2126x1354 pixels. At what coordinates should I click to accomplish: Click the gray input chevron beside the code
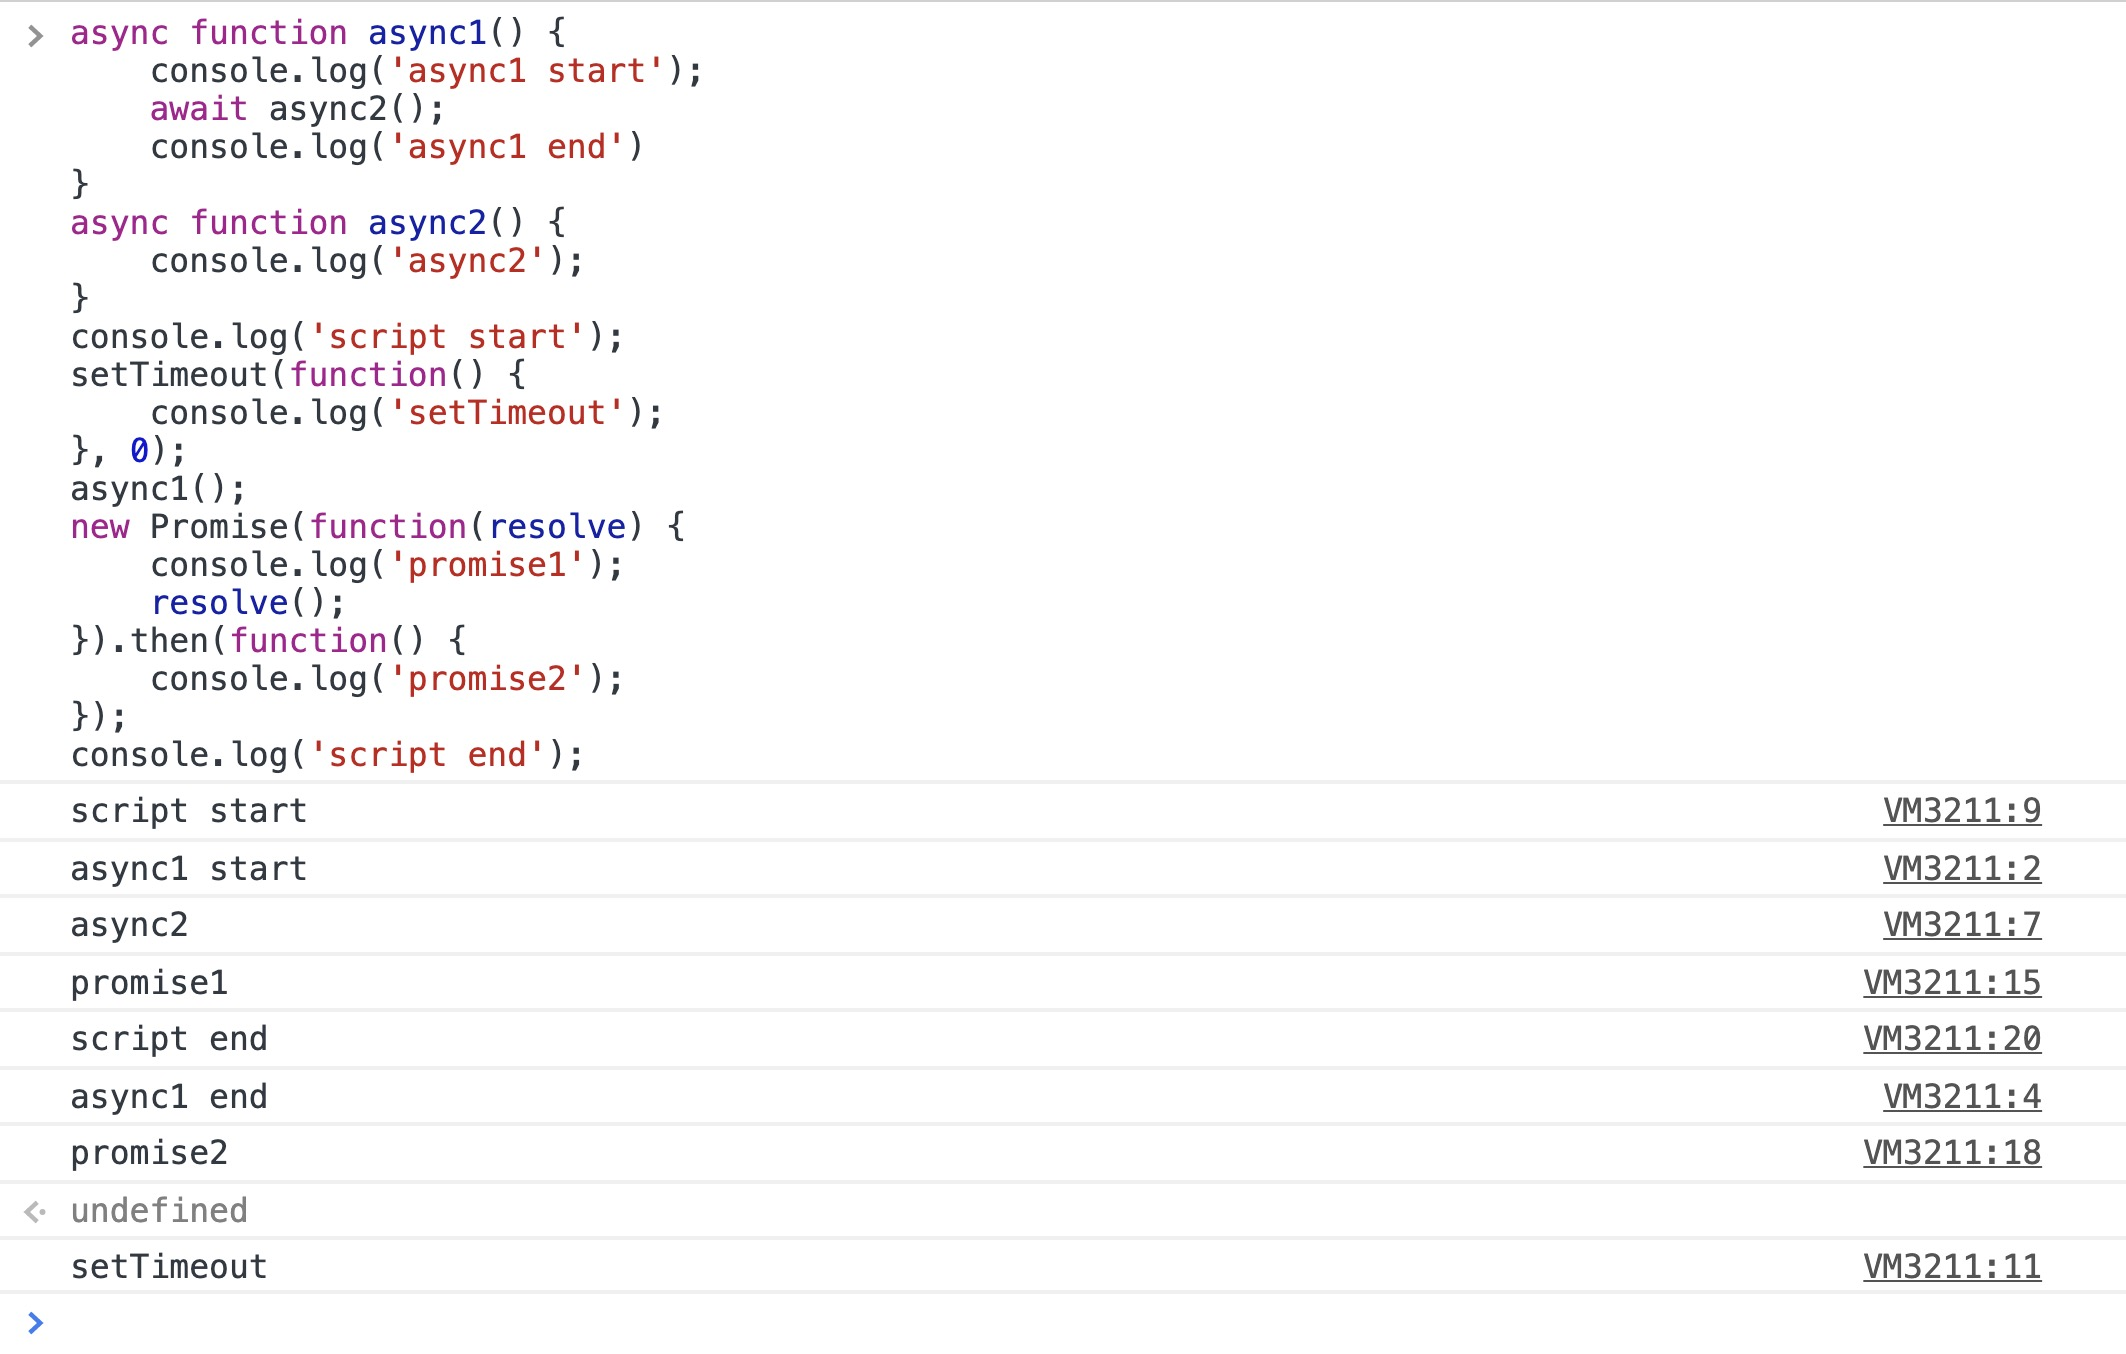pos(36,37)
